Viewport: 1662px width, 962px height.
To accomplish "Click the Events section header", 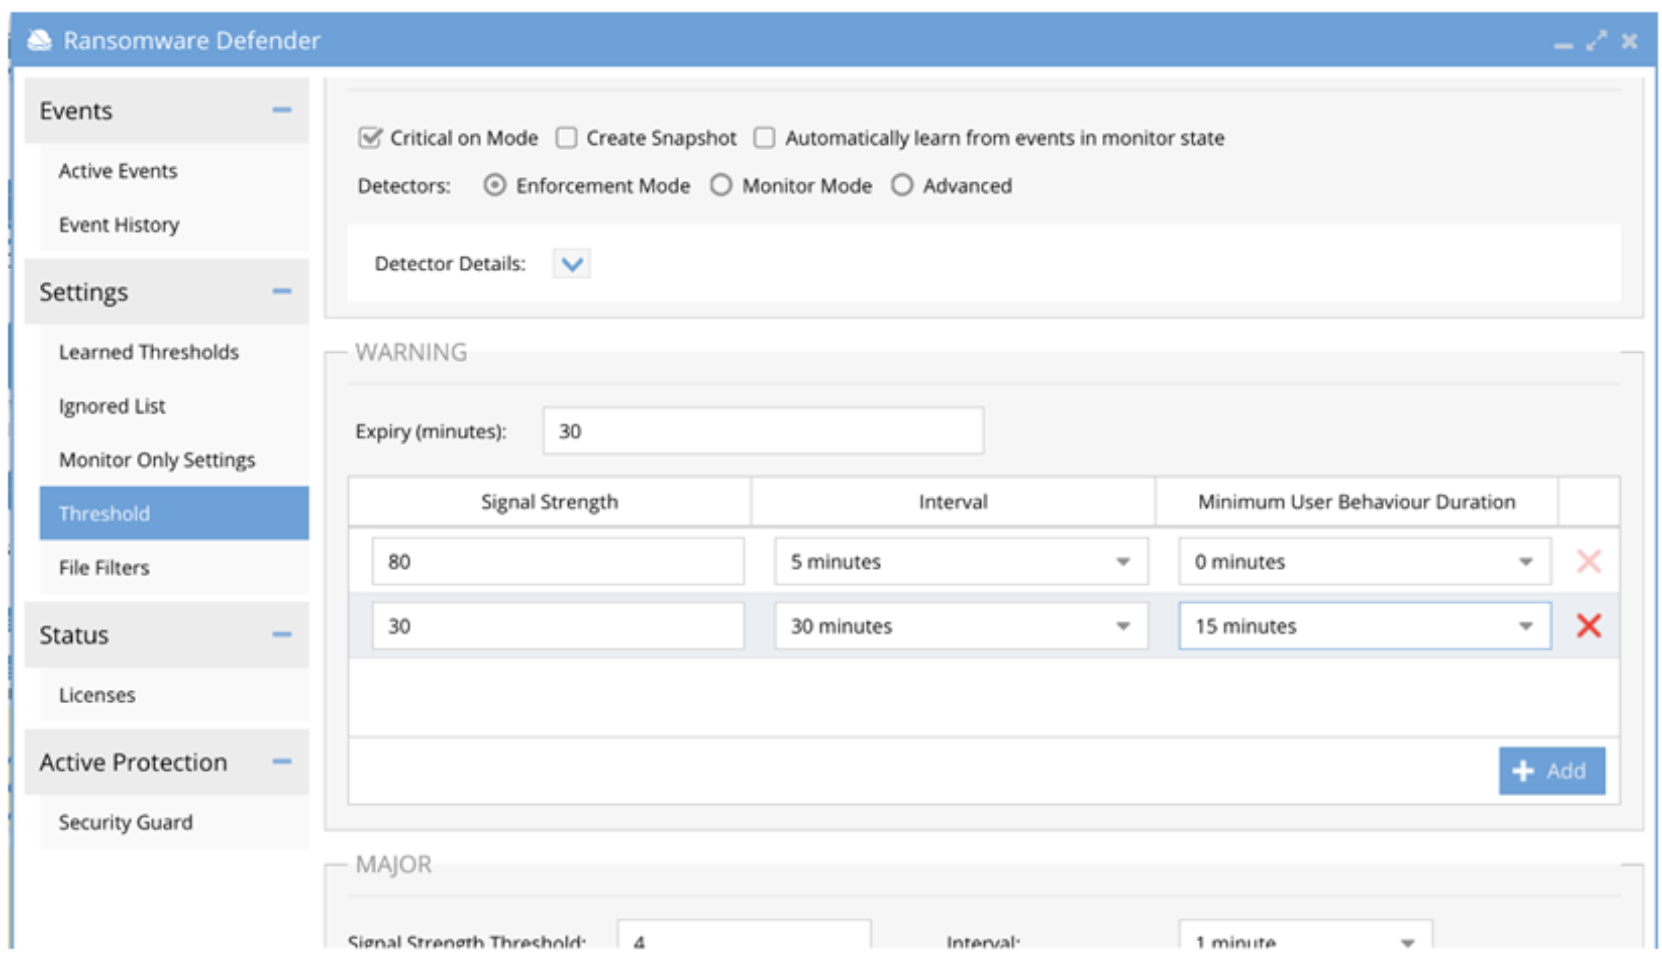I will [167, 111].
